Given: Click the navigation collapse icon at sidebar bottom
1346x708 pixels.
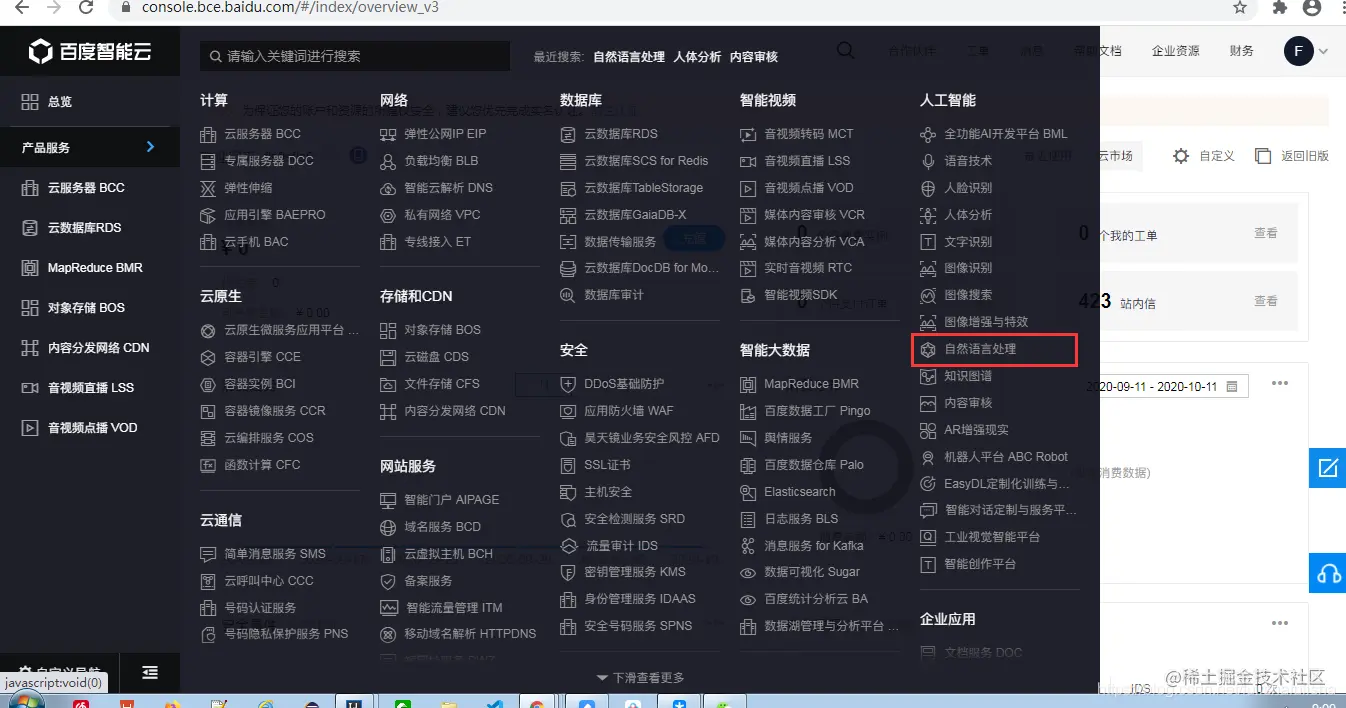Looking at the screenshot, I should tap(150, 673).
